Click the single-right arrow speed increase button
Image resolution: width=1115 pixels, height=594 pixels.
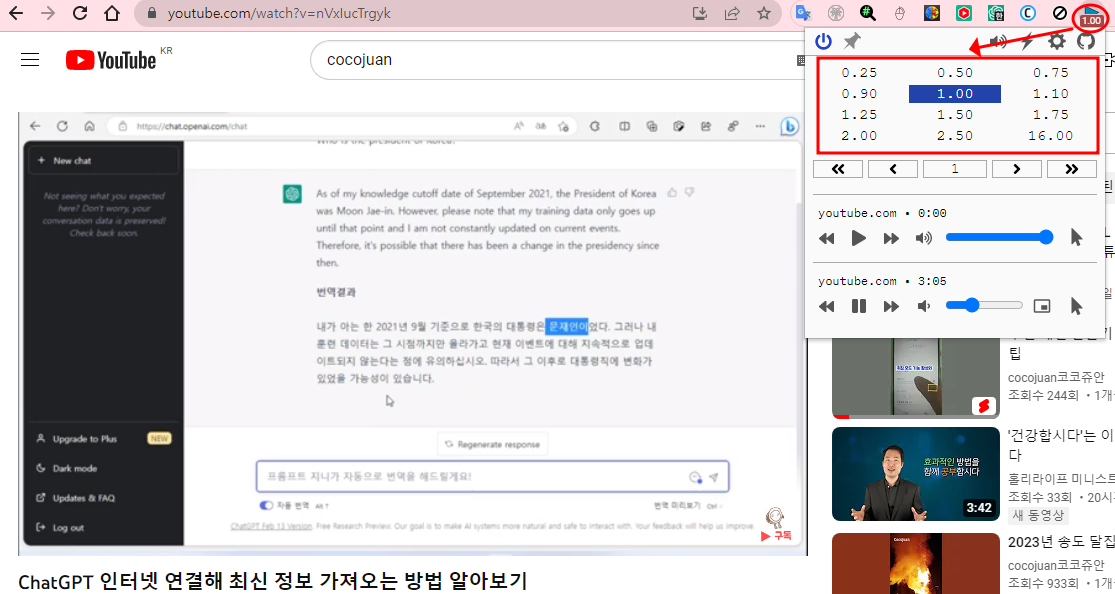1017,169
